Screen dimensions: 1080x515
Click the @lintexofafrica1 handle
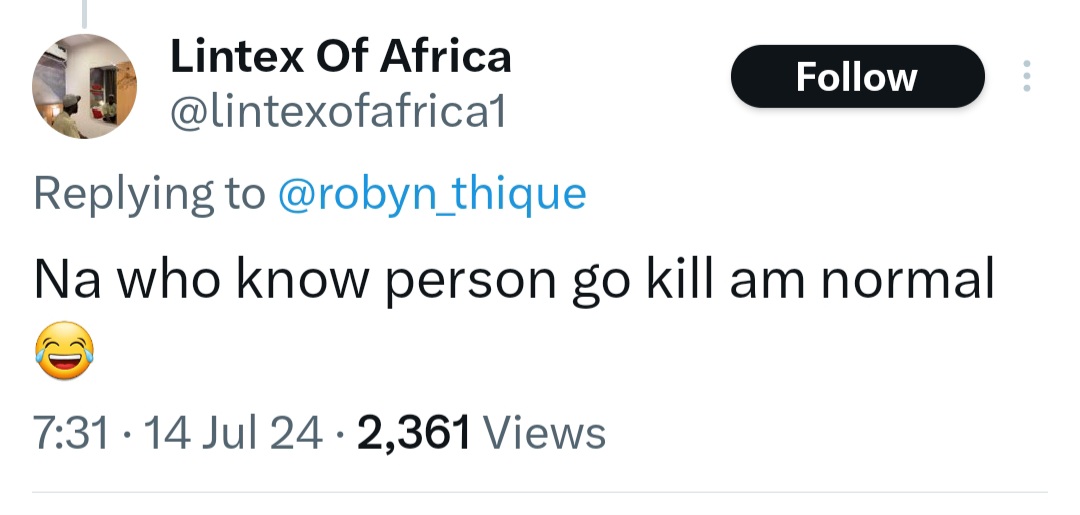coord(339,111)
